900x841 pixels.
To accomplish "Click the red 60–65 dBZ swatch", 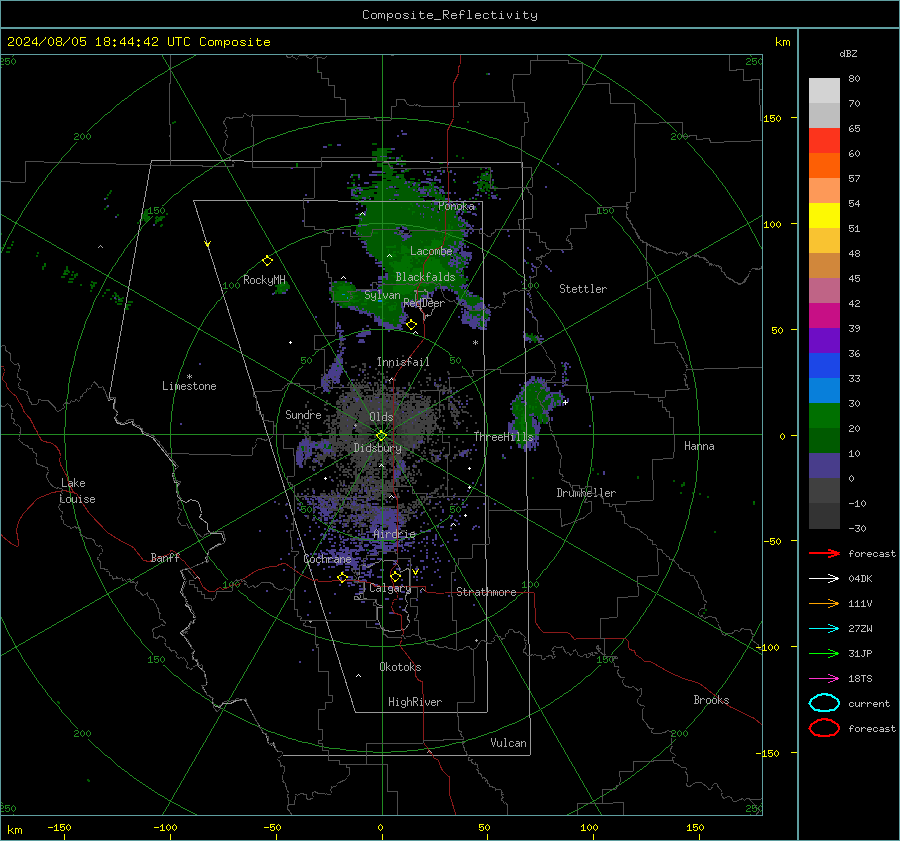I will point(824,141).
